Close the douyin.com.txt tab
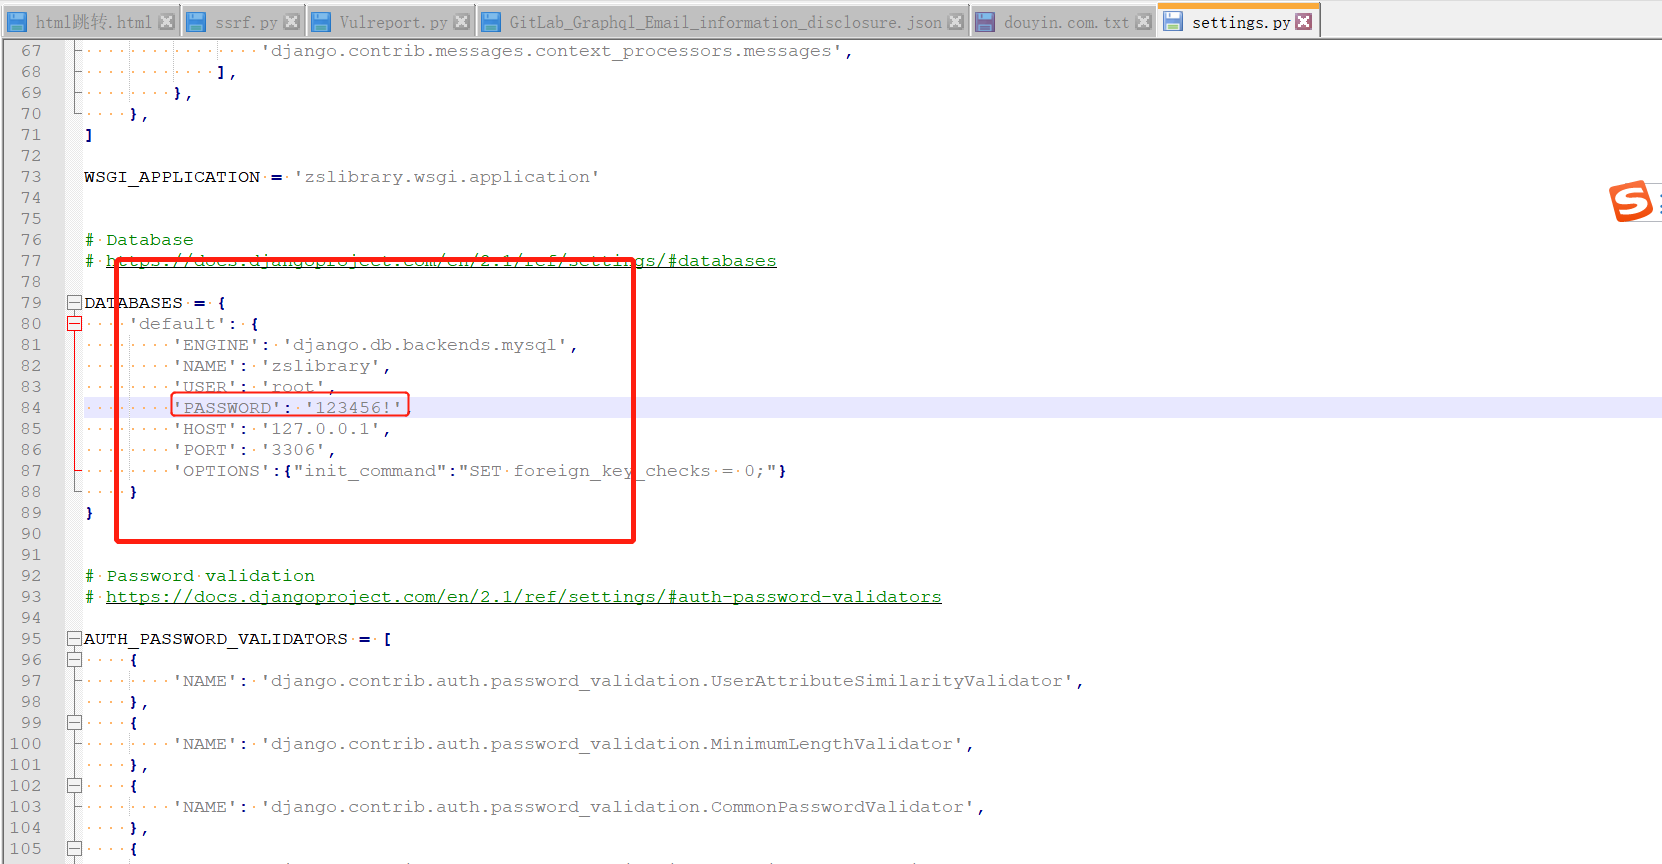 pos(1143,22)
